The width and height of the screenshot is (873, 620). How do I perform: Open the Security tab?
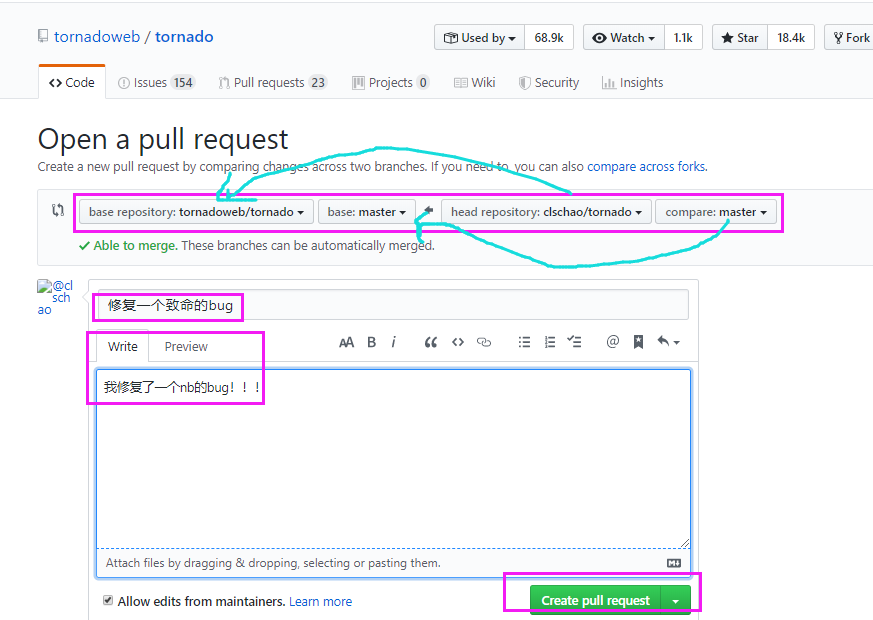pyautogui.click(x=549, y=82)
